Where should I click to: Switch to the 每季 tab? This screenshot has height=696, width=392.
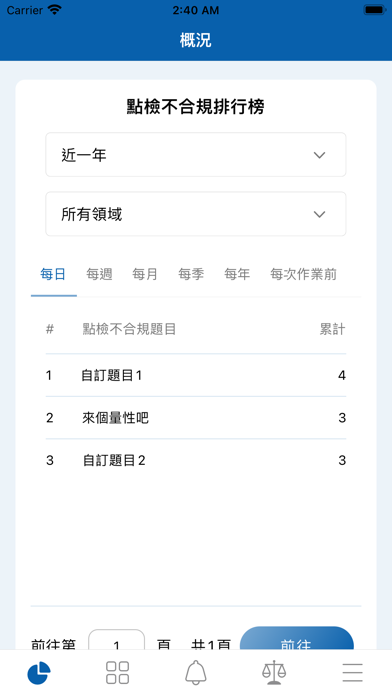(x=191, y=274)
